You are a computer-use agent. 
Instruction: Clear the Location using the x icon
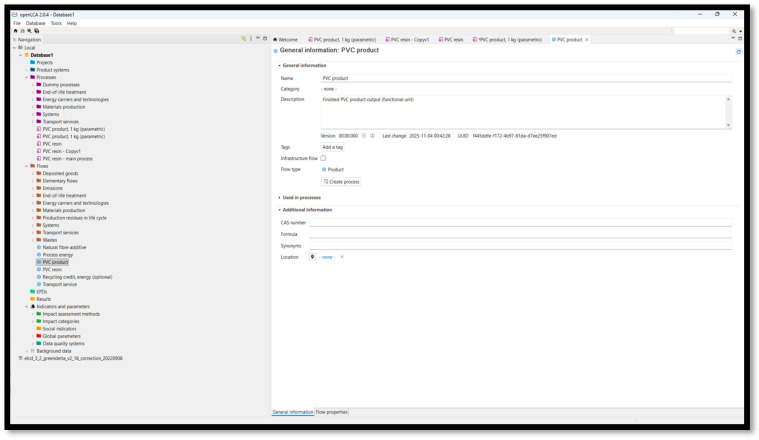pyautogui.click(x=342, y=257)
